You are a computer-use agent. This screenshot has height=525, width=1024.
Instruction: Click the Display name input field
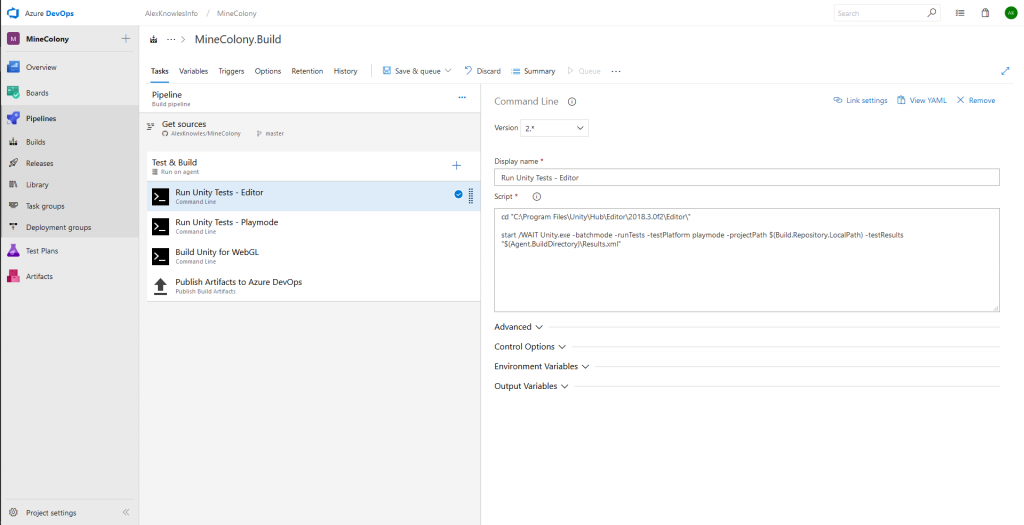click(746, 177)
